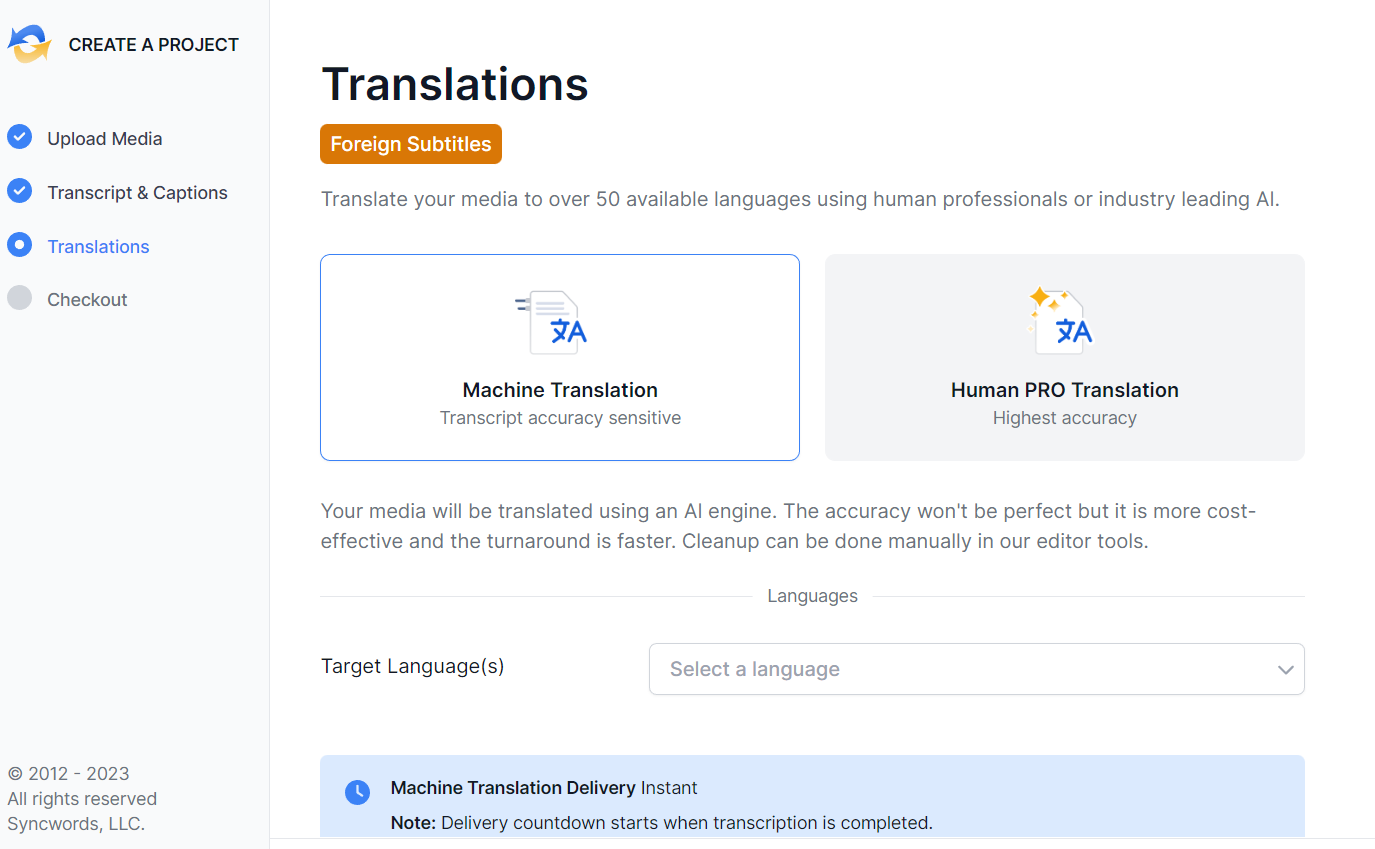Click the Machine Translation Delivery Instant text
This screenshot has width=1375, height=849.
pos(544,788)
